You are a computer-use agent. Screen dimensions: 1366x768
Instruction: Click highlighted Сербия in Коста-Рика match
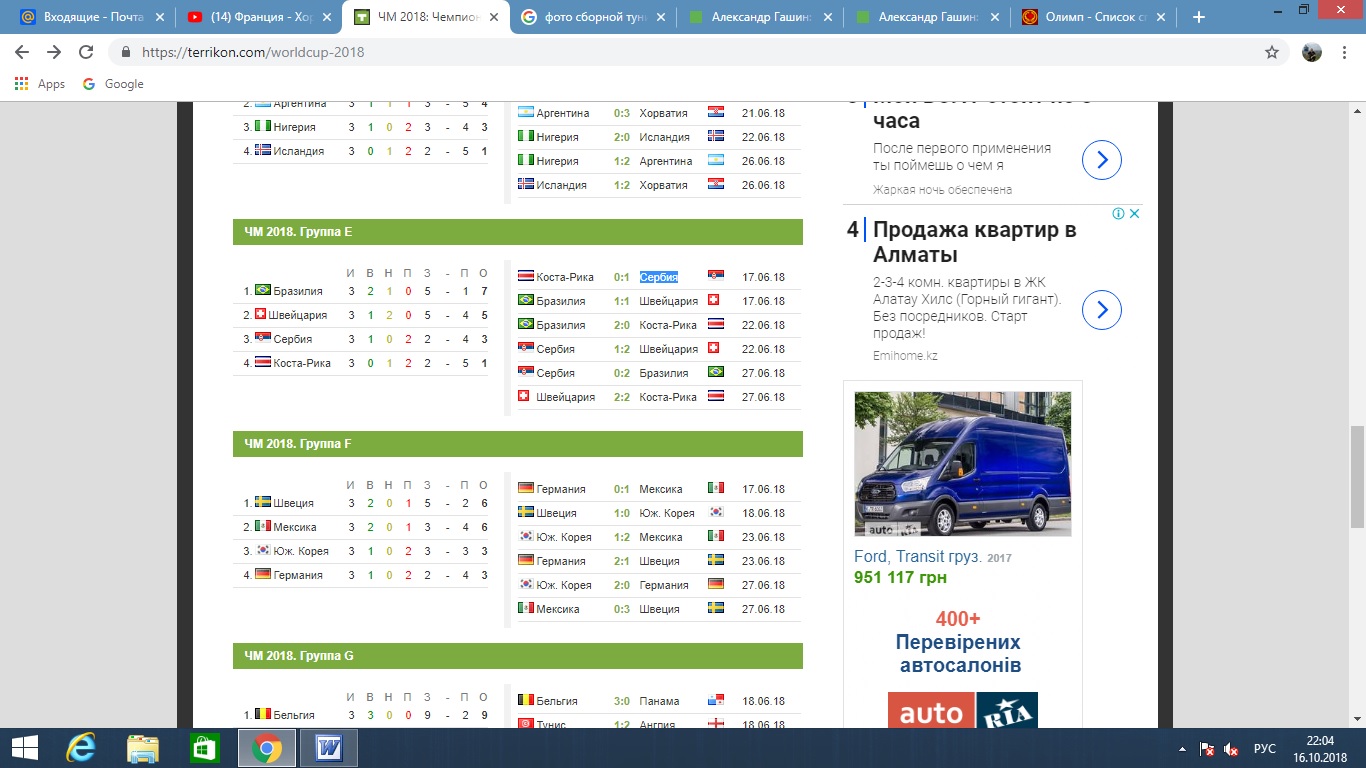pos(659,277)
